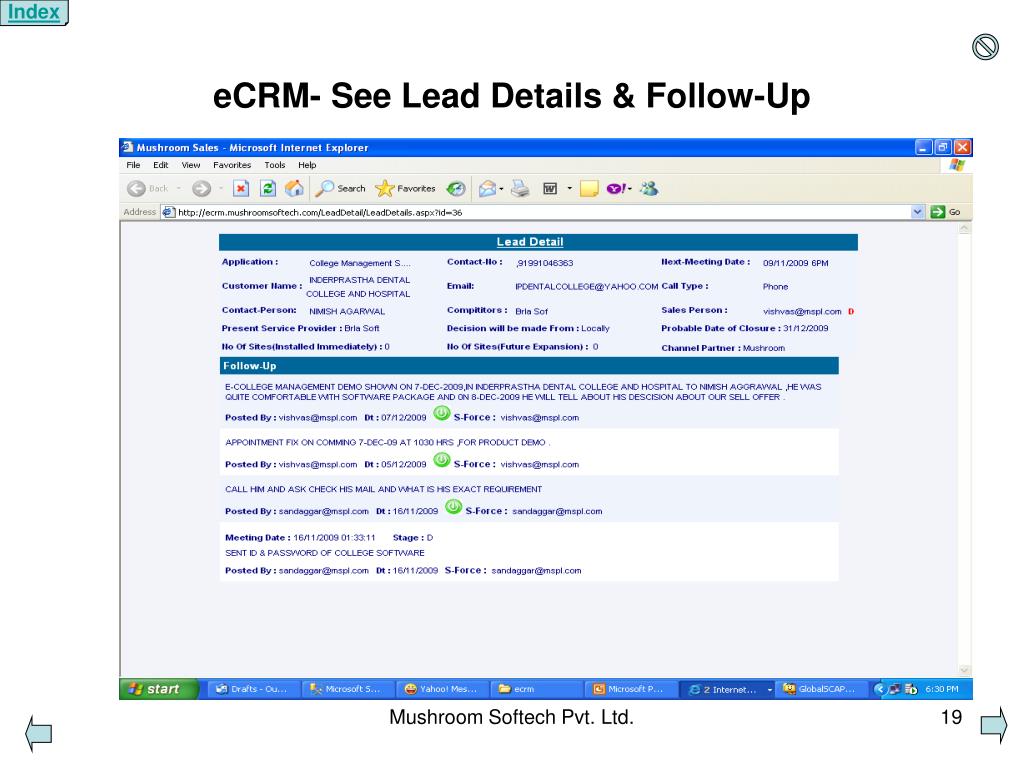Switch to Microsoft PowerPoint taskbar item

631,689
